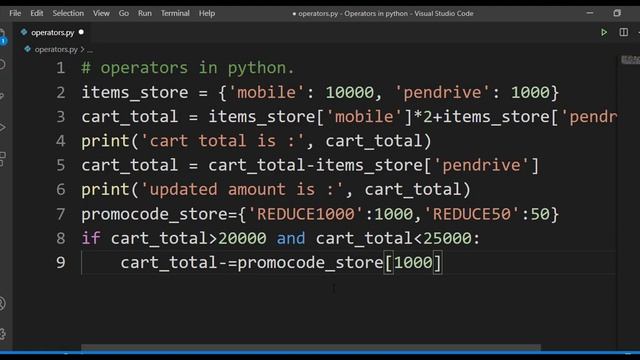Click the 'pendrive' string on line 2
640x360 pixels.
pos(442,93)
